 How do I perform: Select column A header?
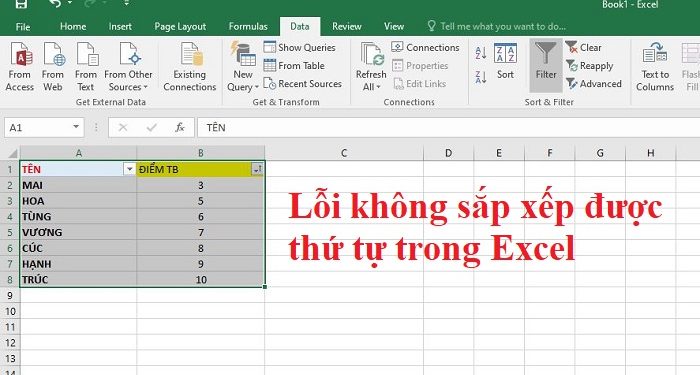pos(79,153)
